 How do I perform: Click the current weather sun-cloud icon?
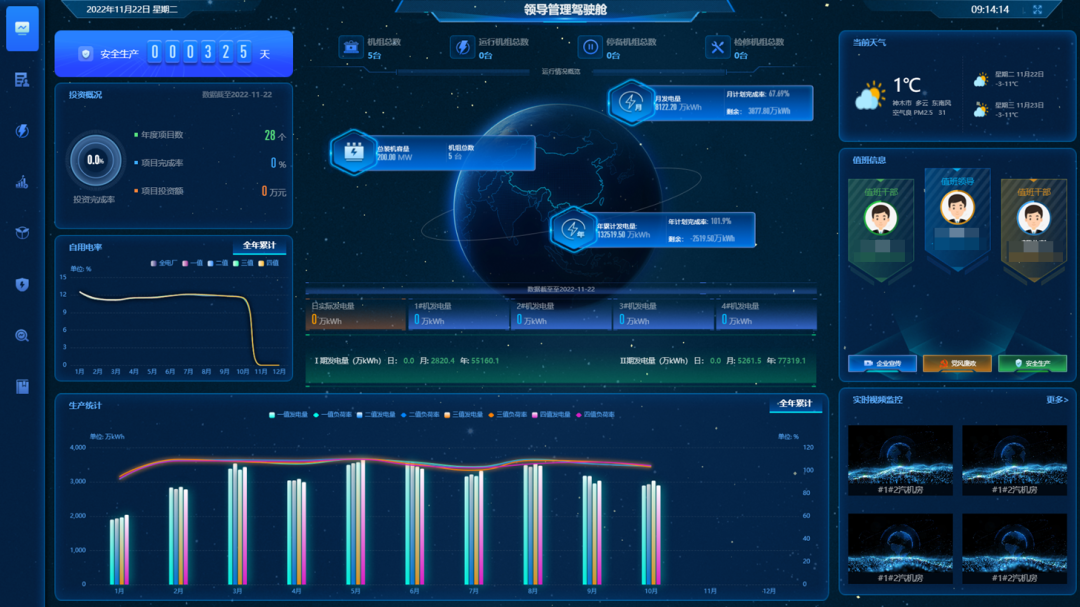tap(870, 96)
